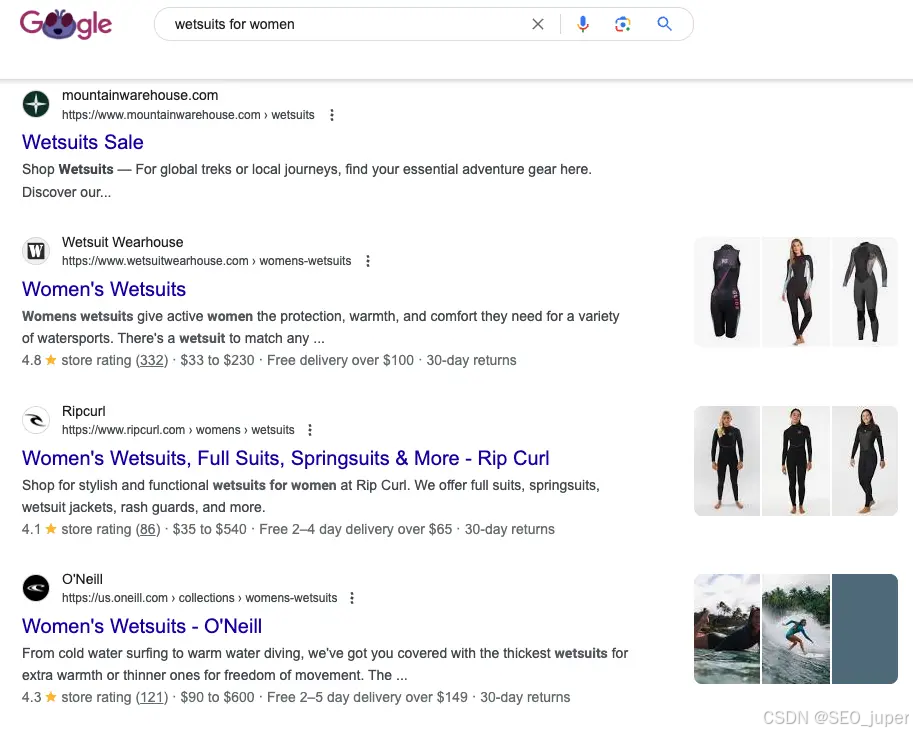This screenshot has width=913, height=733.
Task: Click the www.ripcurl.com URL breadcrumb
Action: pyautogui.click(x=178, y=430)
